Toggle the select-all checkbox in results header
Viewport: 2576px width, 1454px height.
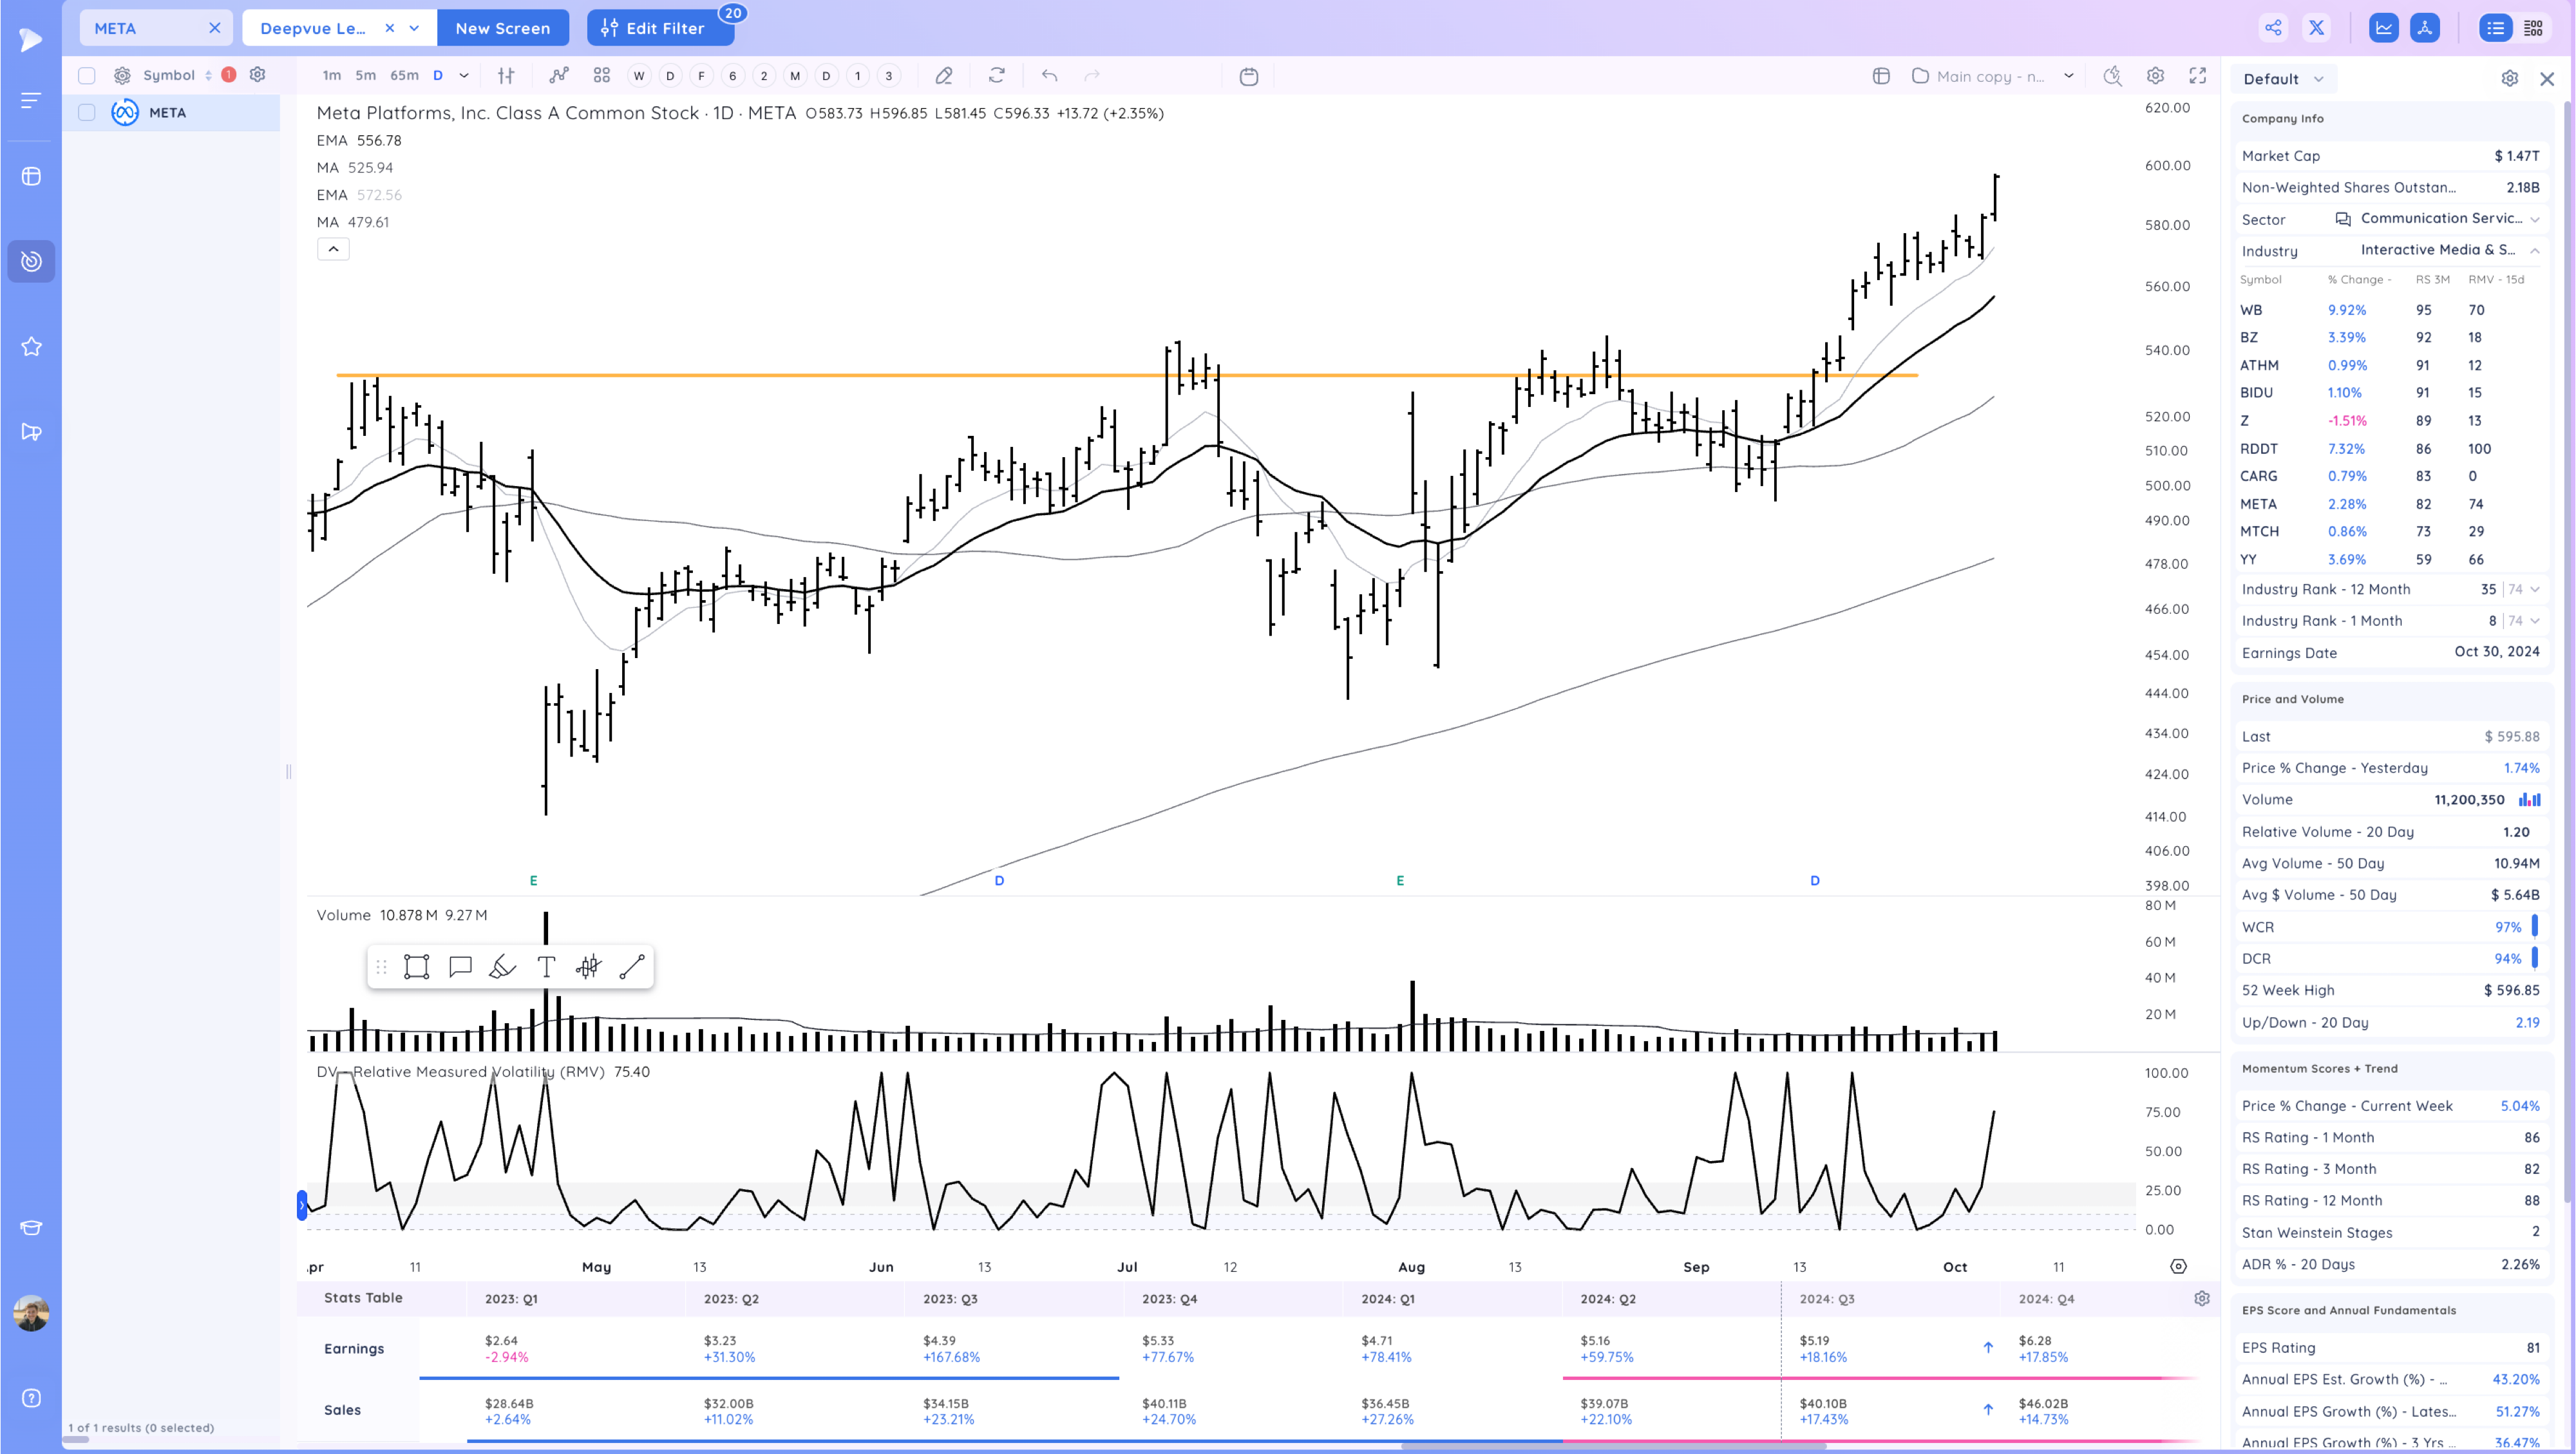coord(86,75)
